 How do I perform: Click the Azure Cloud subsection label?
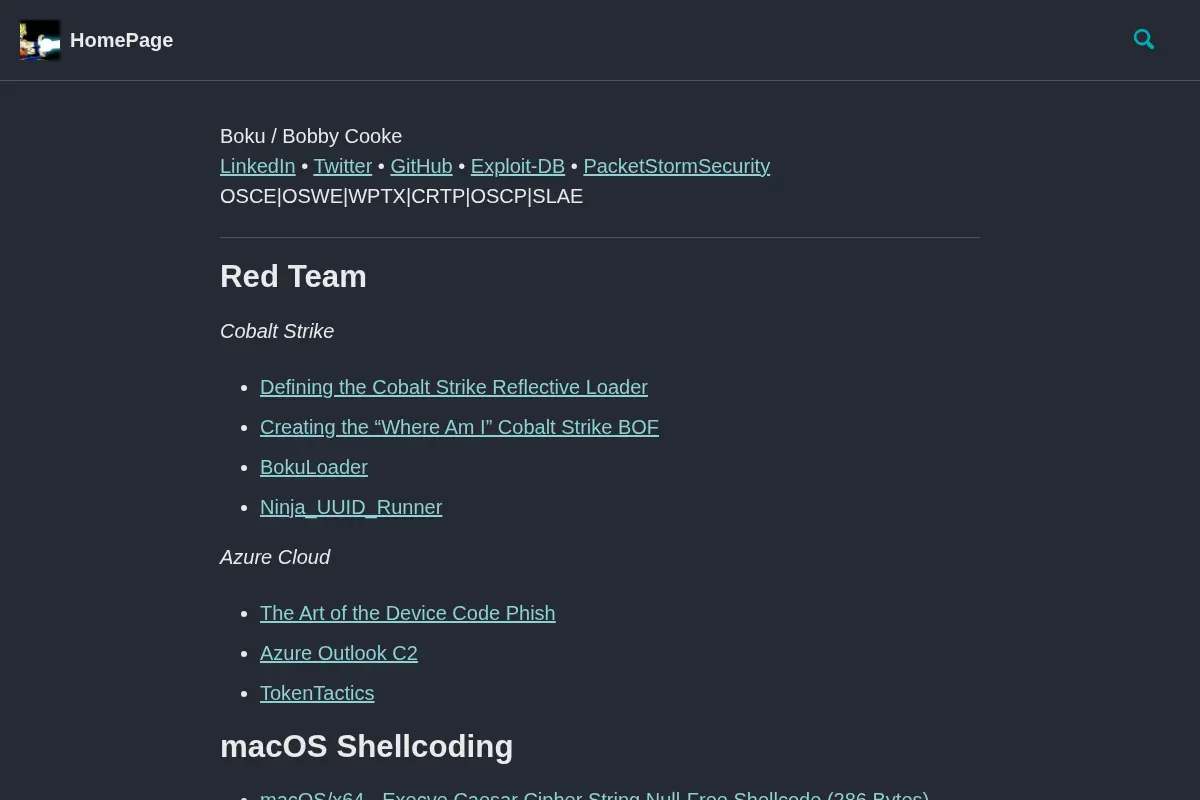[275, 557]
